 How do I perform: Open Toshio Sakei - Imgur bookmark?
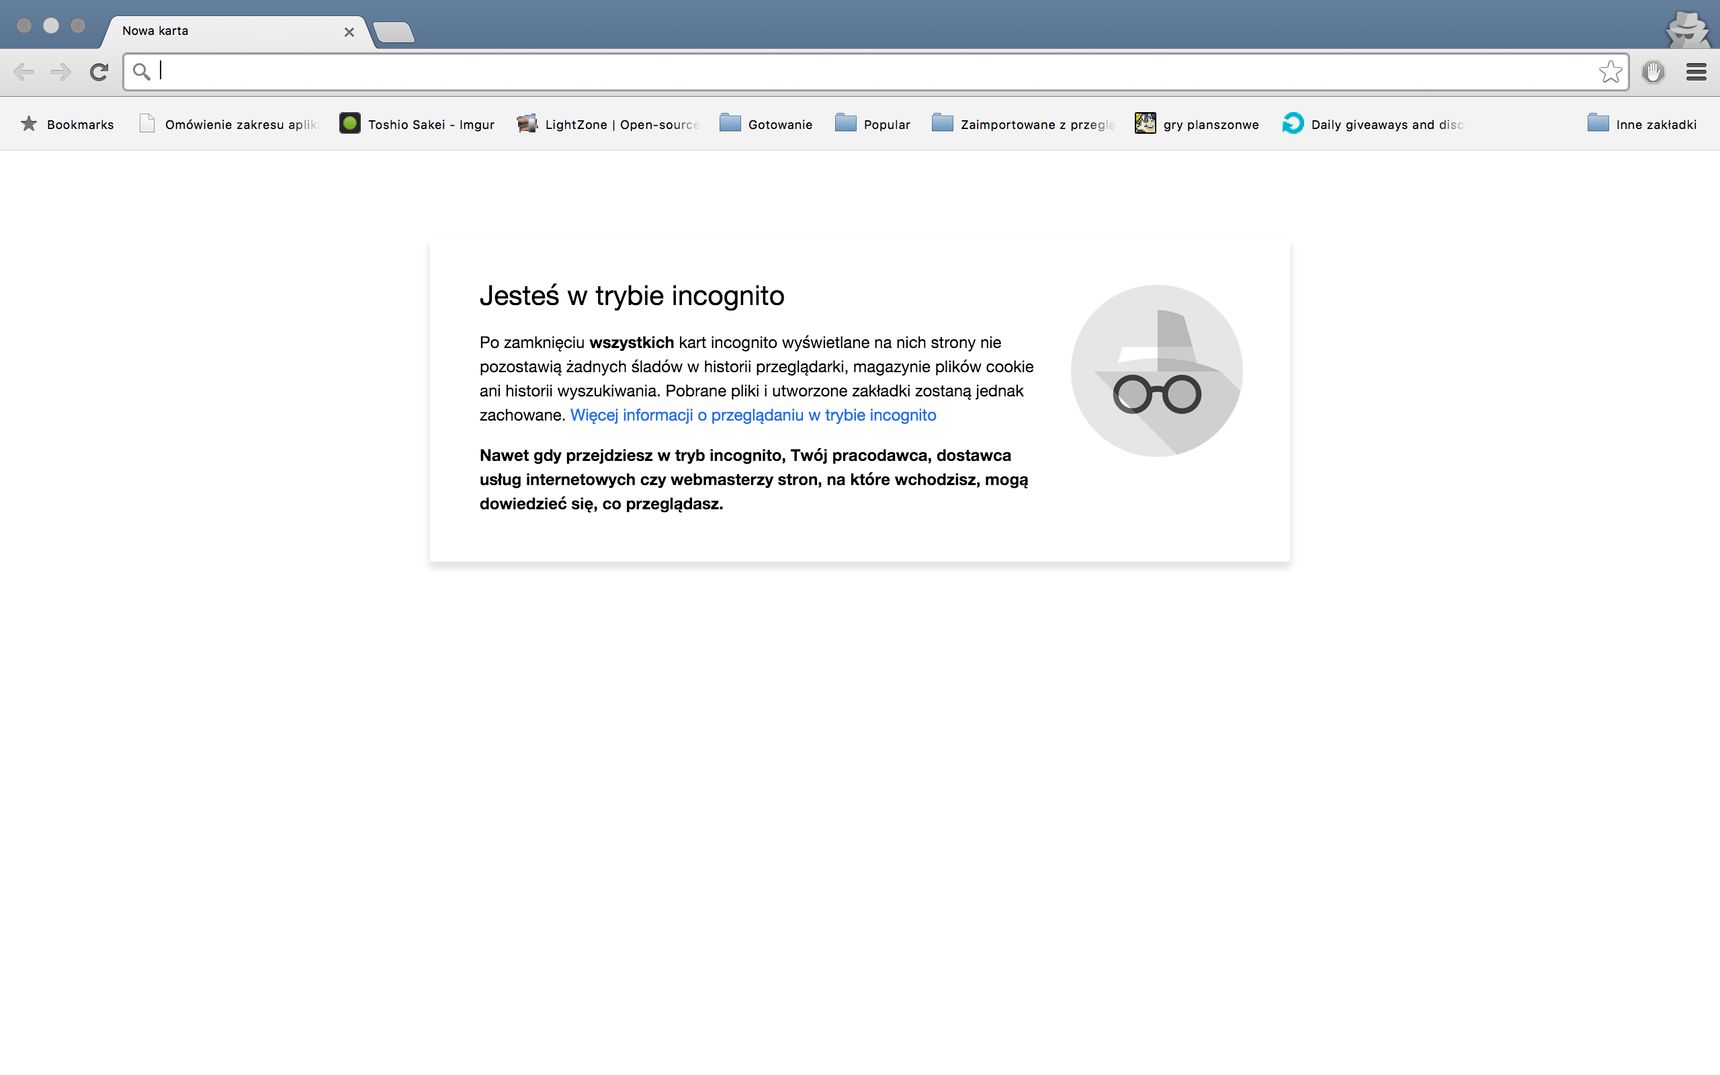click(417, 124)
